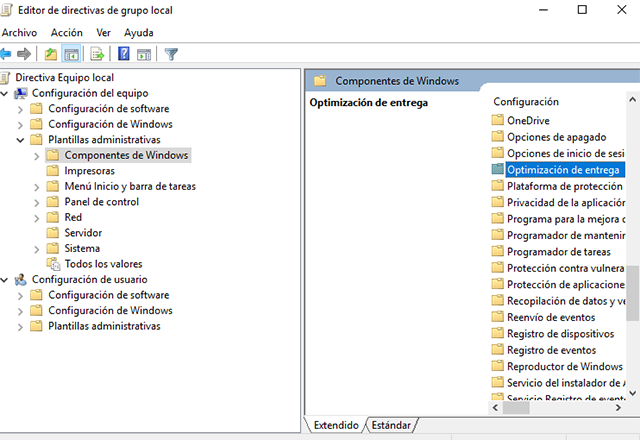Open the OneDrive folder in the list
640x440 pixels.
click(x=529, y=121)
